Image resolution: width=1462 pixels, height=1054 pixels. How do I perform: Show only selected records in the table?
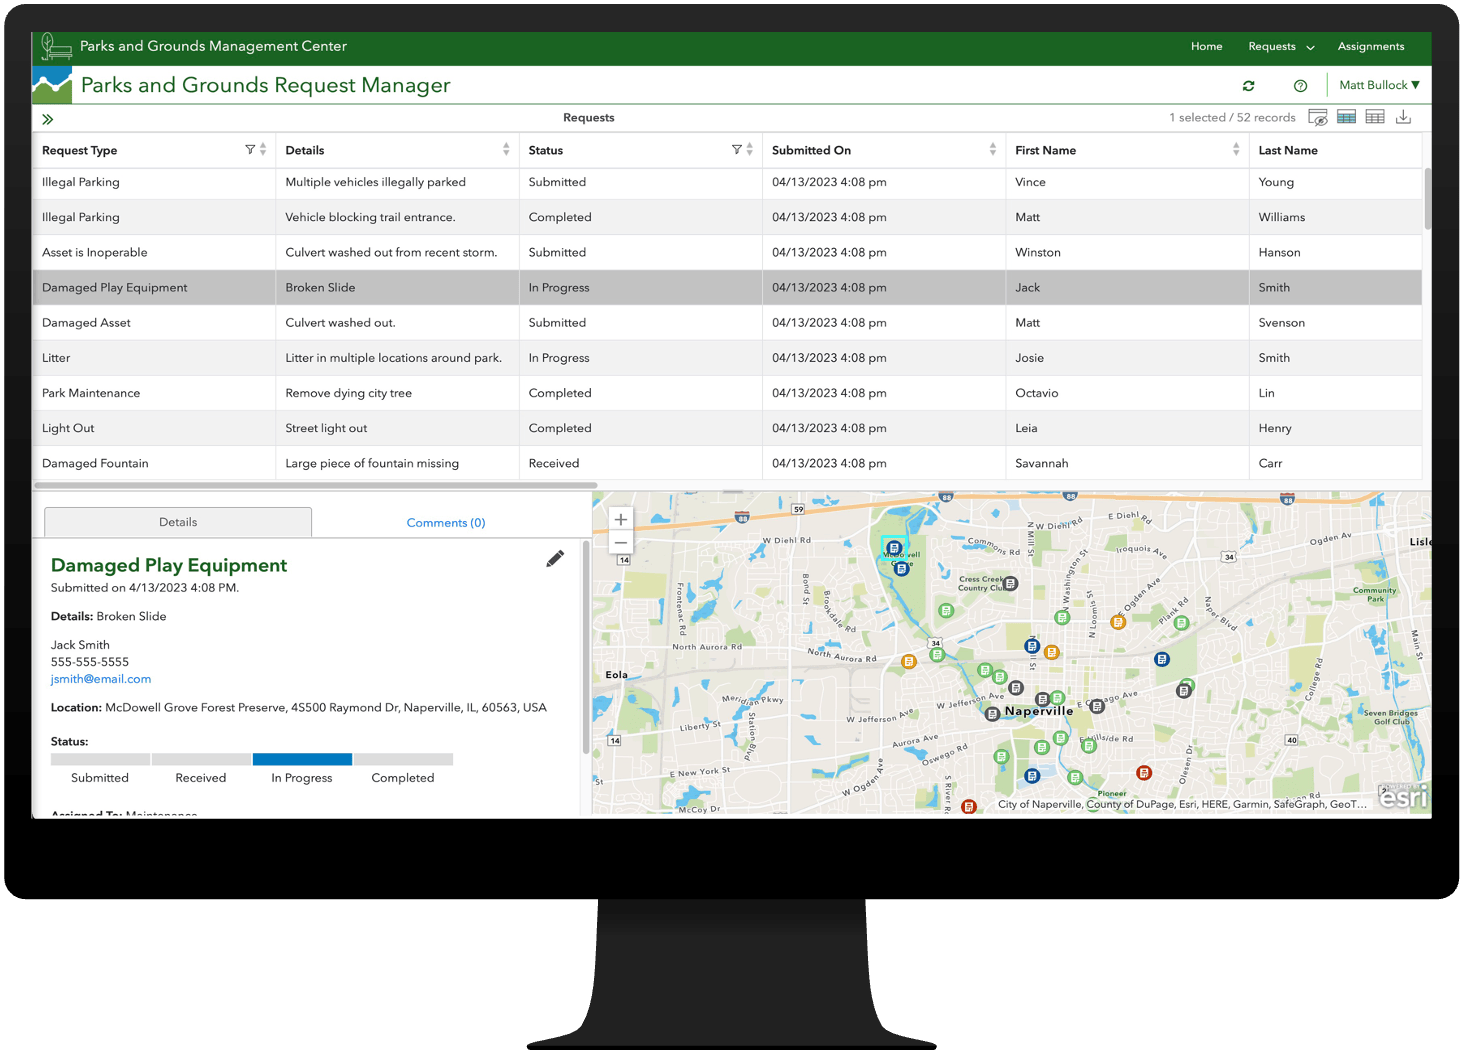[1346, 117]
